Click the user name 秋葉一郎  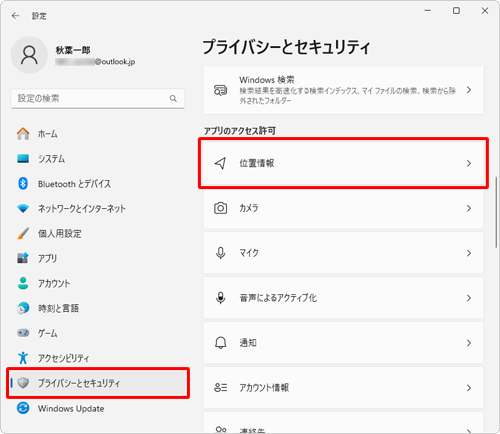(x=73, y=50)
